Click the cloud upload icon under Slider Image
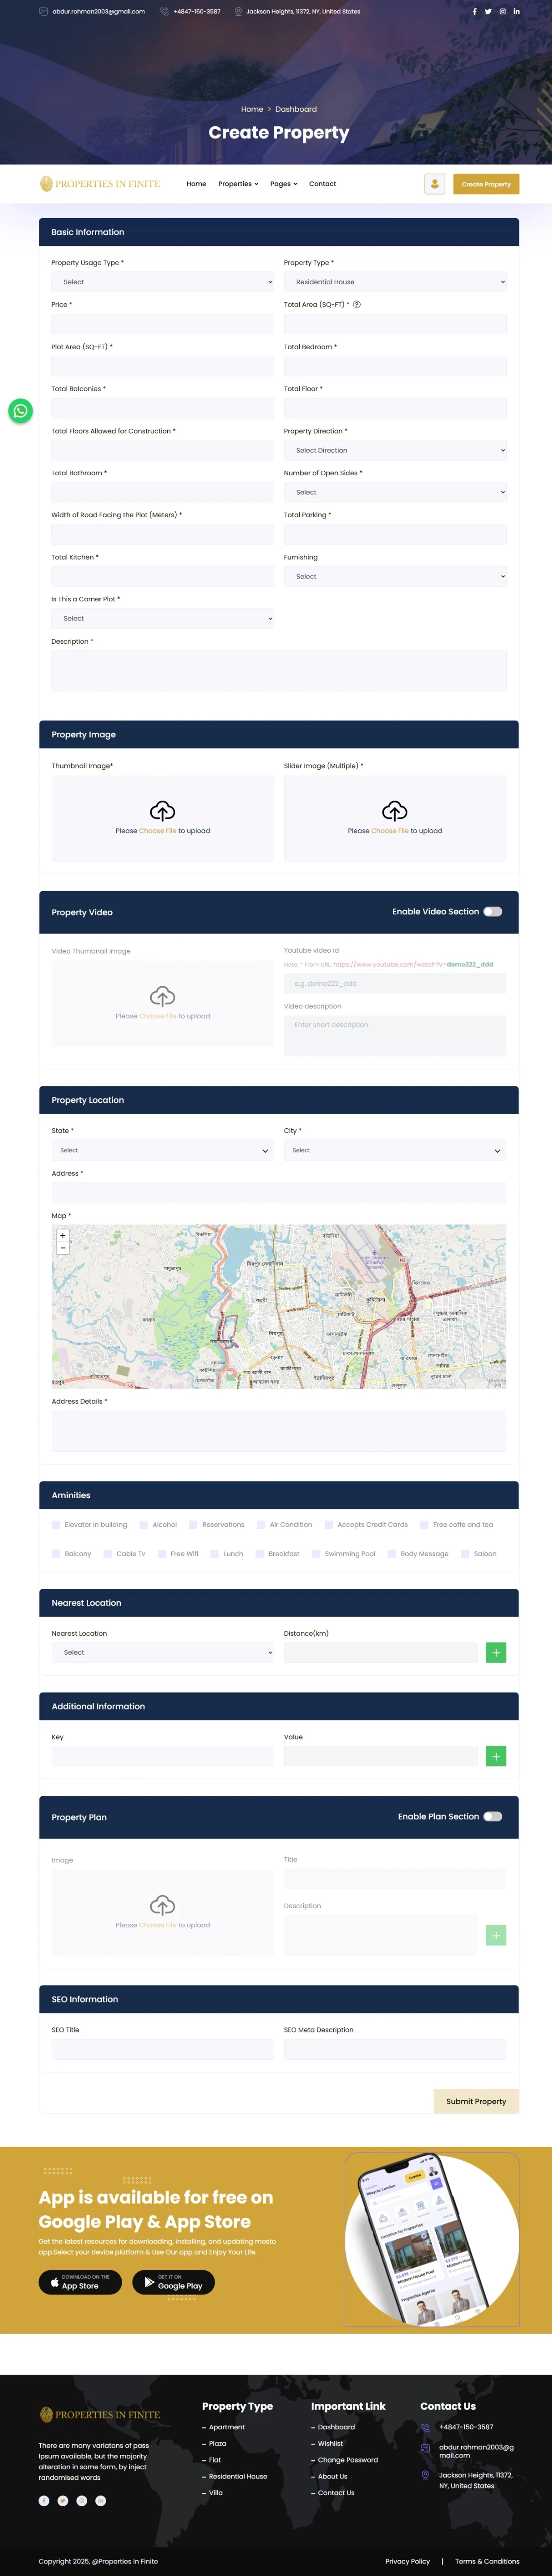The image size is (552, 2576). tap(395, 810)
